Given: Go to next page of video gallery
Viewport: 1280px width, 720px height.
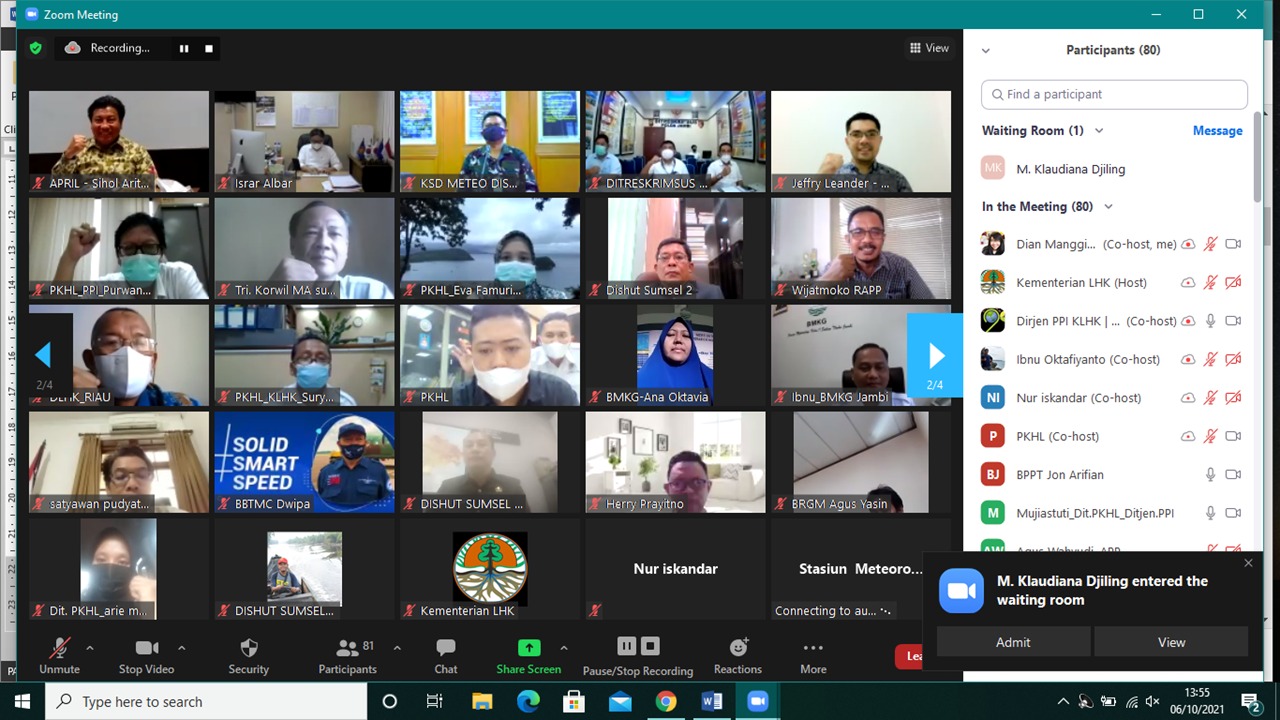Looking at the screenshot, I should [x=935, y=356].
